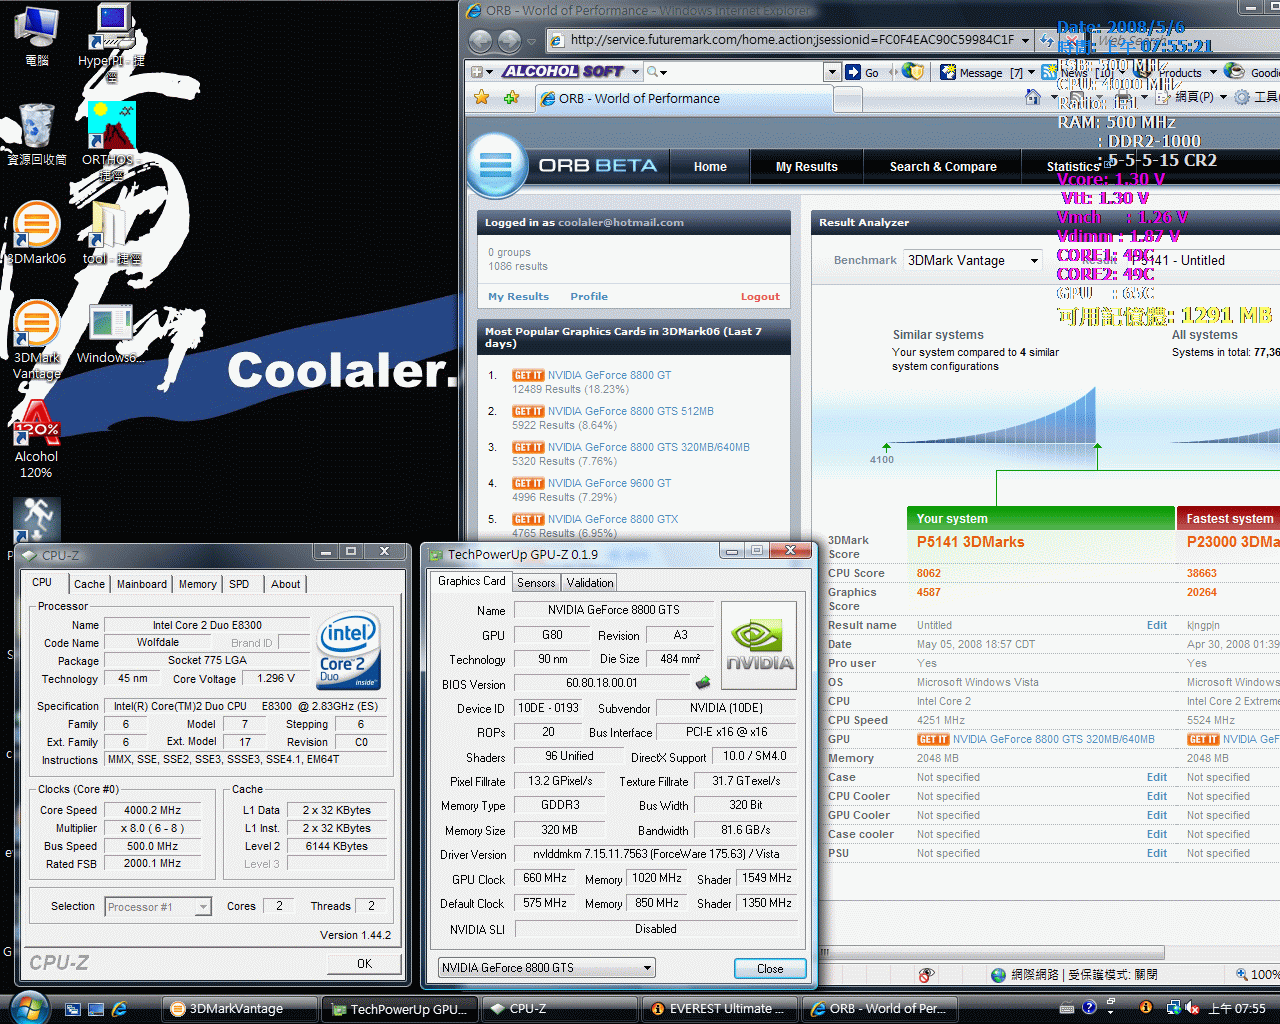Expand the IE address bar dropdown
The width and height of the screenshot is (1280, 1024).
[1024, 40]
